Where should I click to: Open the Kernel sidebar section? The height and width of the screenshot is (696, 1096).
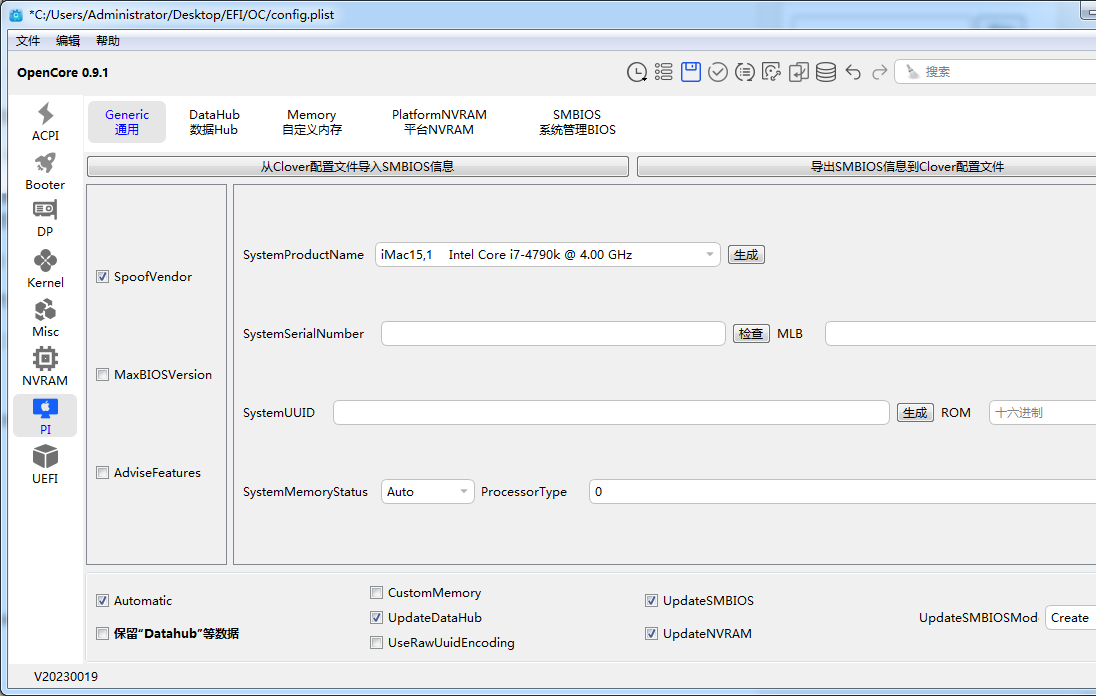click(45, 269)
